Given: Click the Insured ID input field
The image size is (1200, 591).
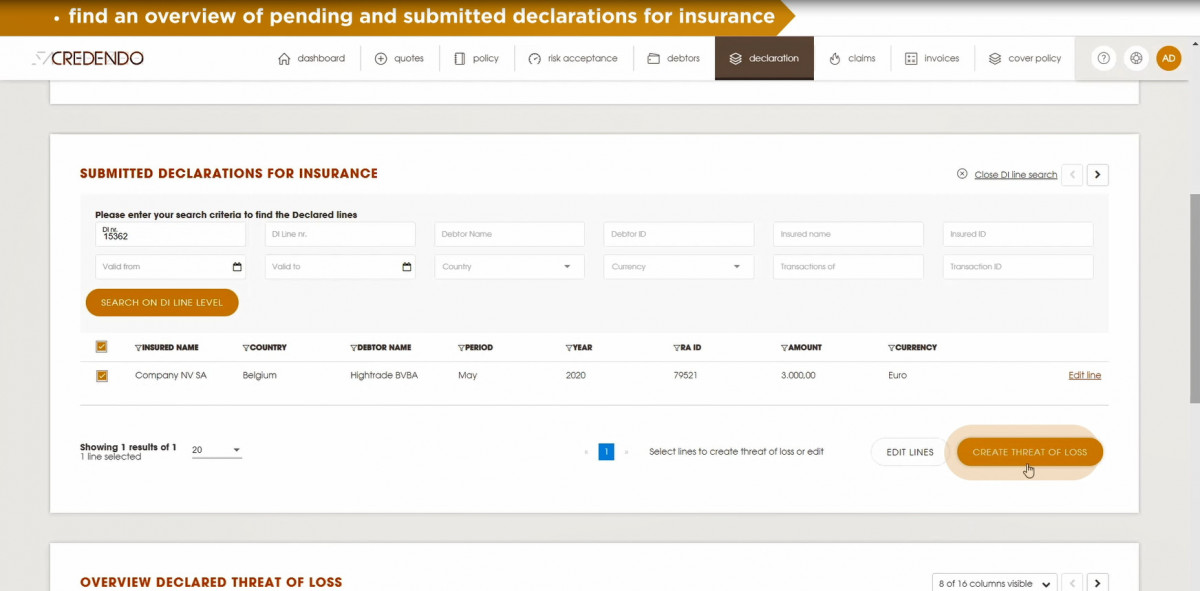Looking at the screenshot, I should (1018, 234).
